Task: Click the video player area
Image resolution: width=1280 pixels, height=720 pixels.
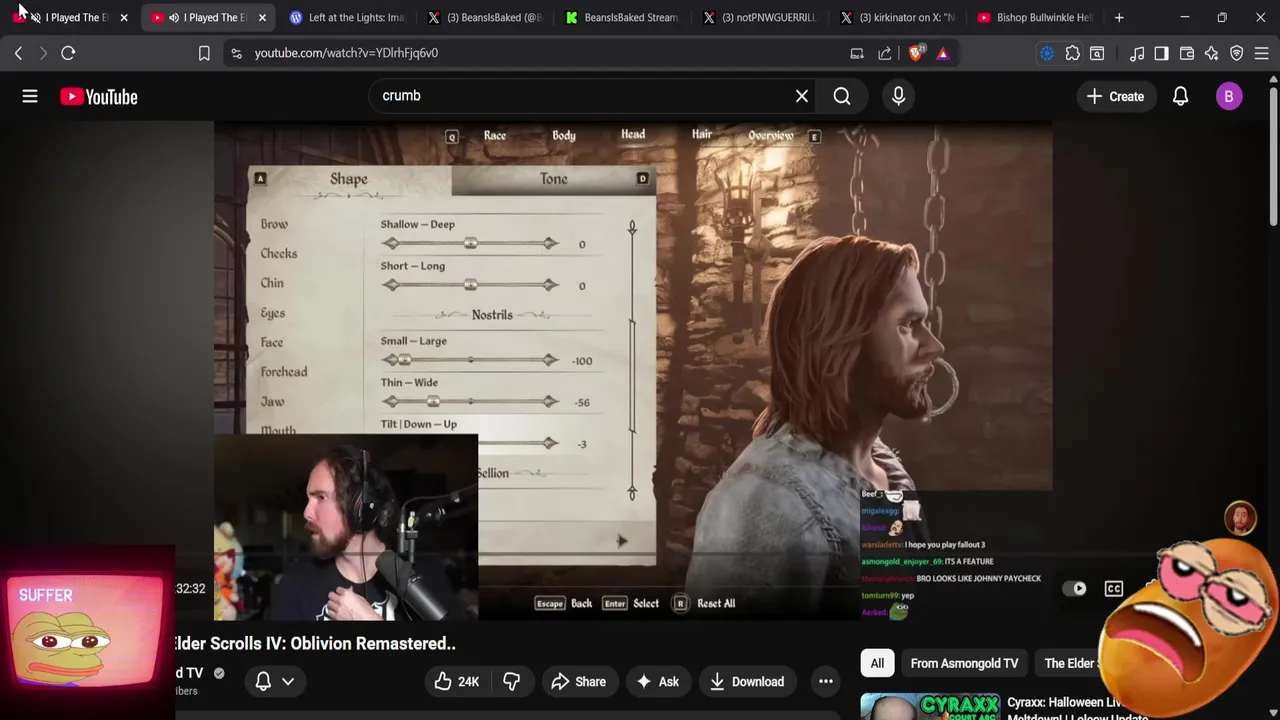Action: click(632, 371)
